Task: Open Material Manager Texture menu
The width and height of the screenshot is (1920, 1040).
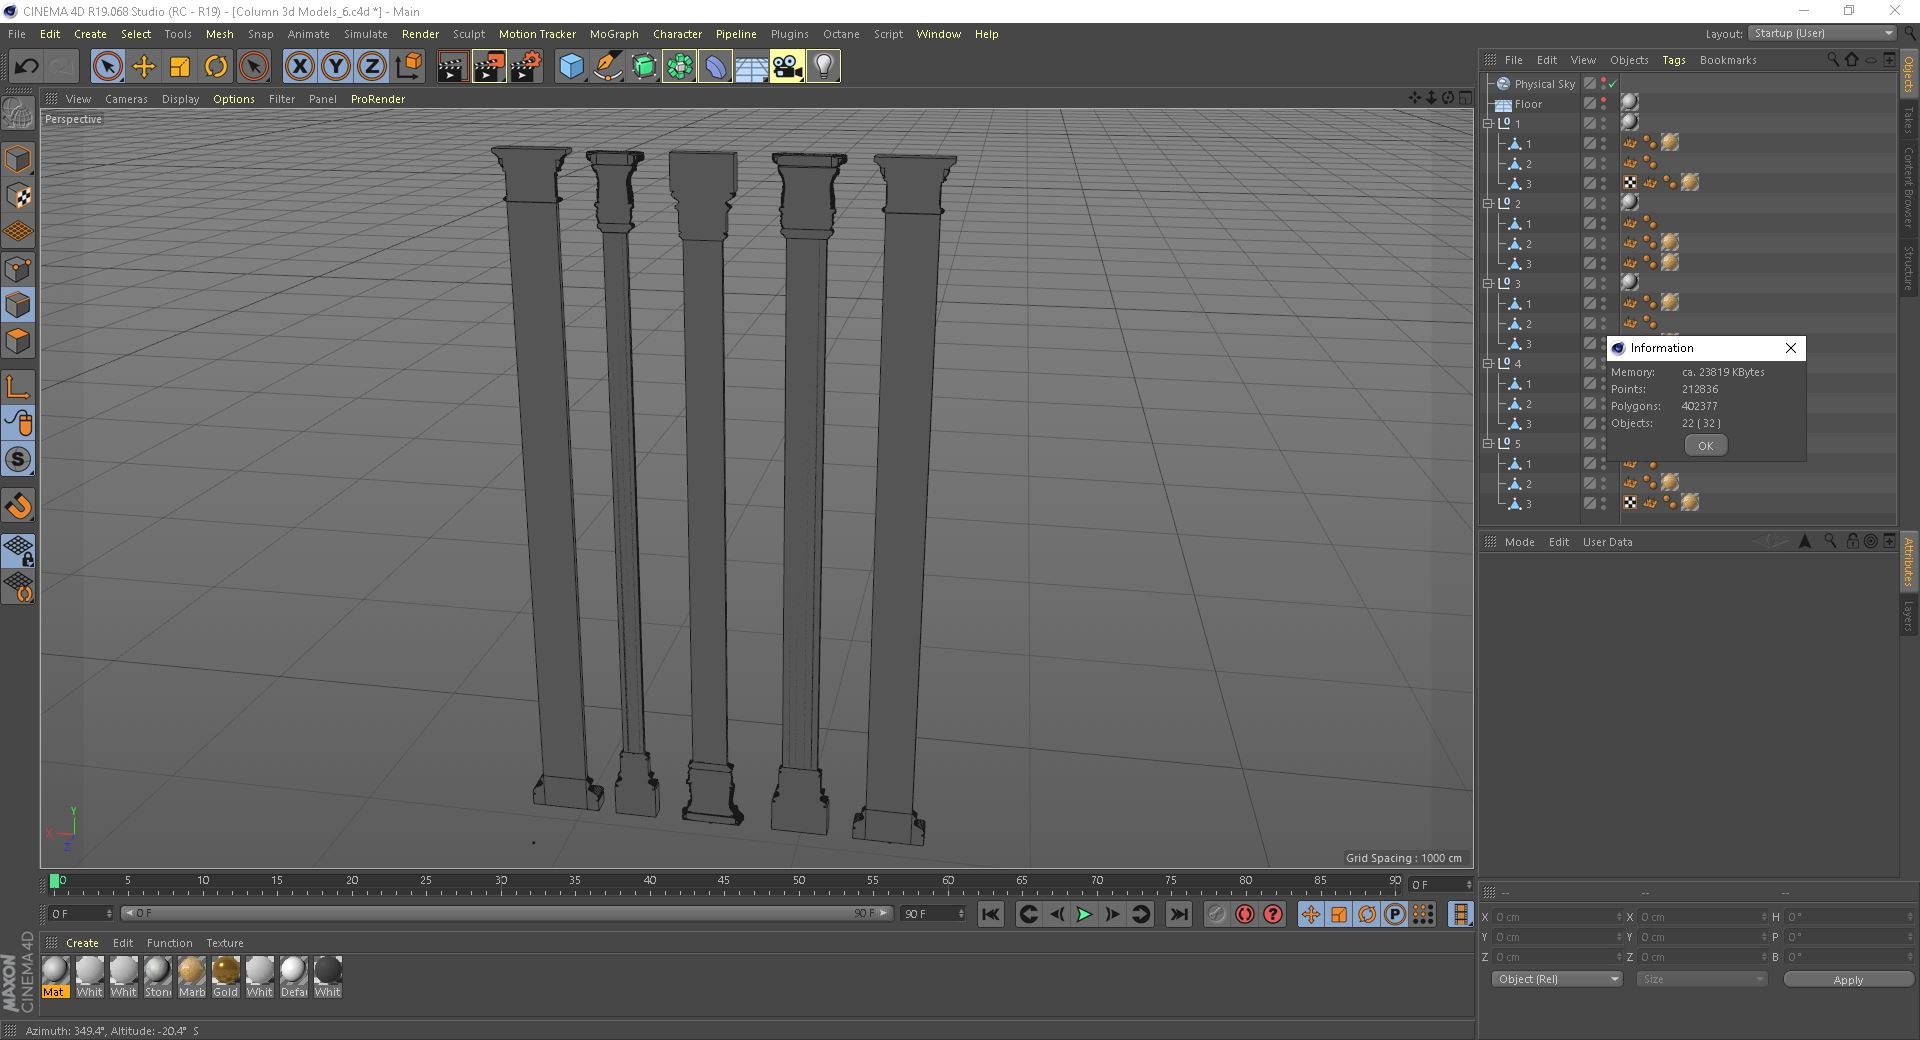Action: pyautogui.click(x=224, y=943)
